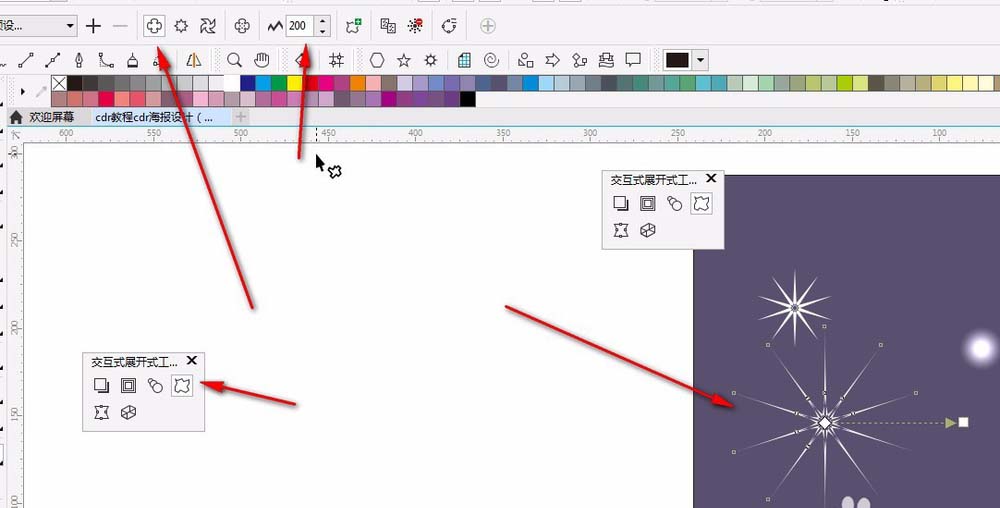The height and width of the screenshot is (508, 1000).
Task: Select the pen tool icon
Action: click(x=79, y=61)
